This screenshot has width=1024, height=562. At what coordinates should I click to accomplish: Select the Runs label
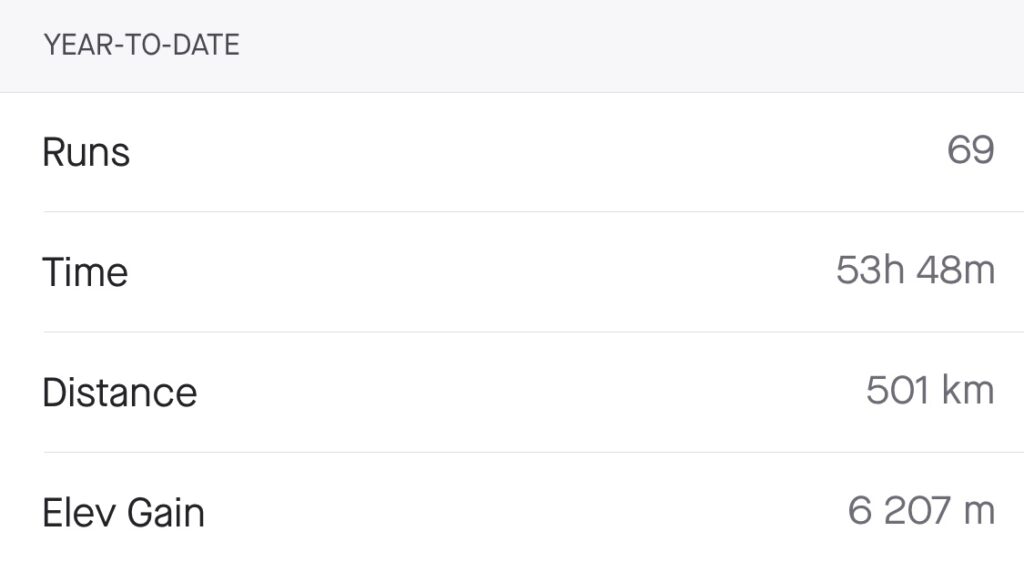(86, 153)
